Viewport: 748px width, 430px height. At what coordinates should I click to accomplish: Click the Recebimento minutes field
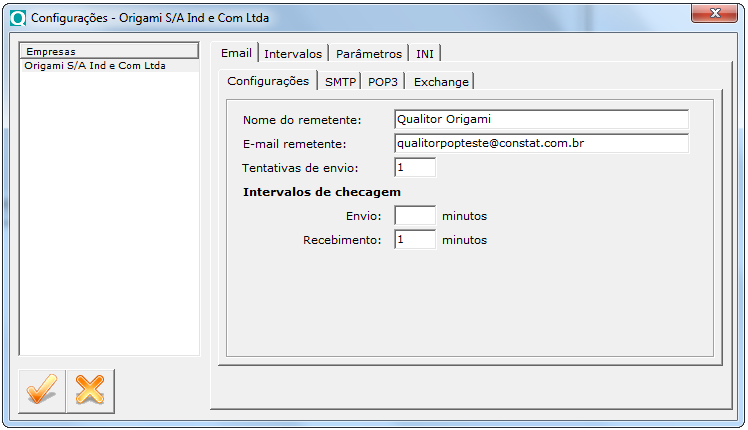point(415,239)
